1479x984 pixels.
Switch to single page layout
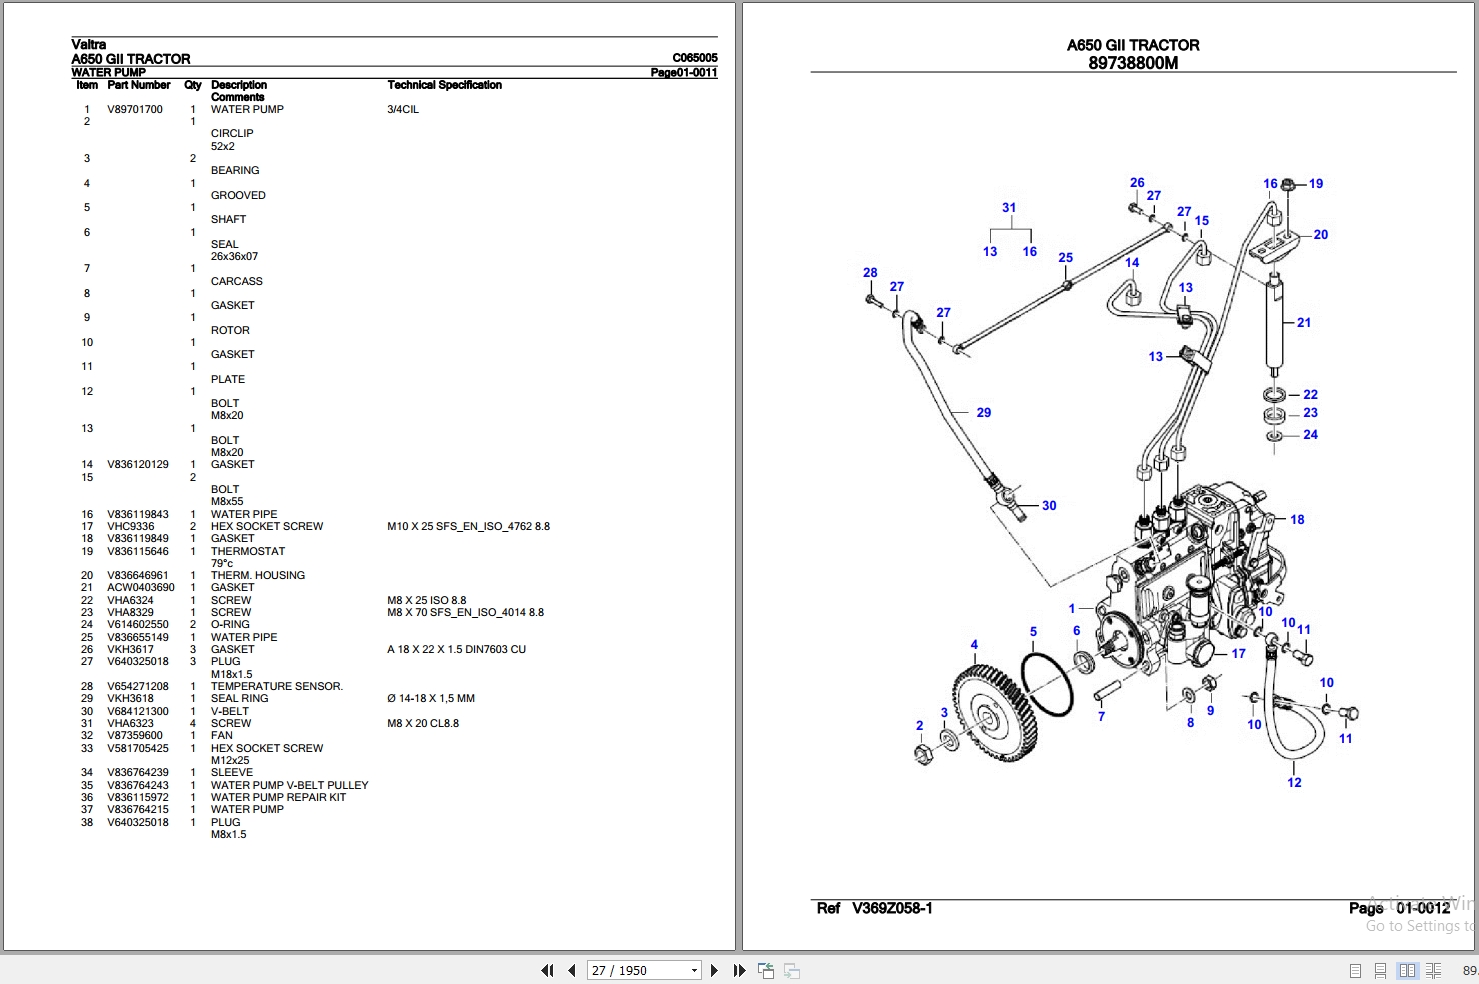[1355, 970]
